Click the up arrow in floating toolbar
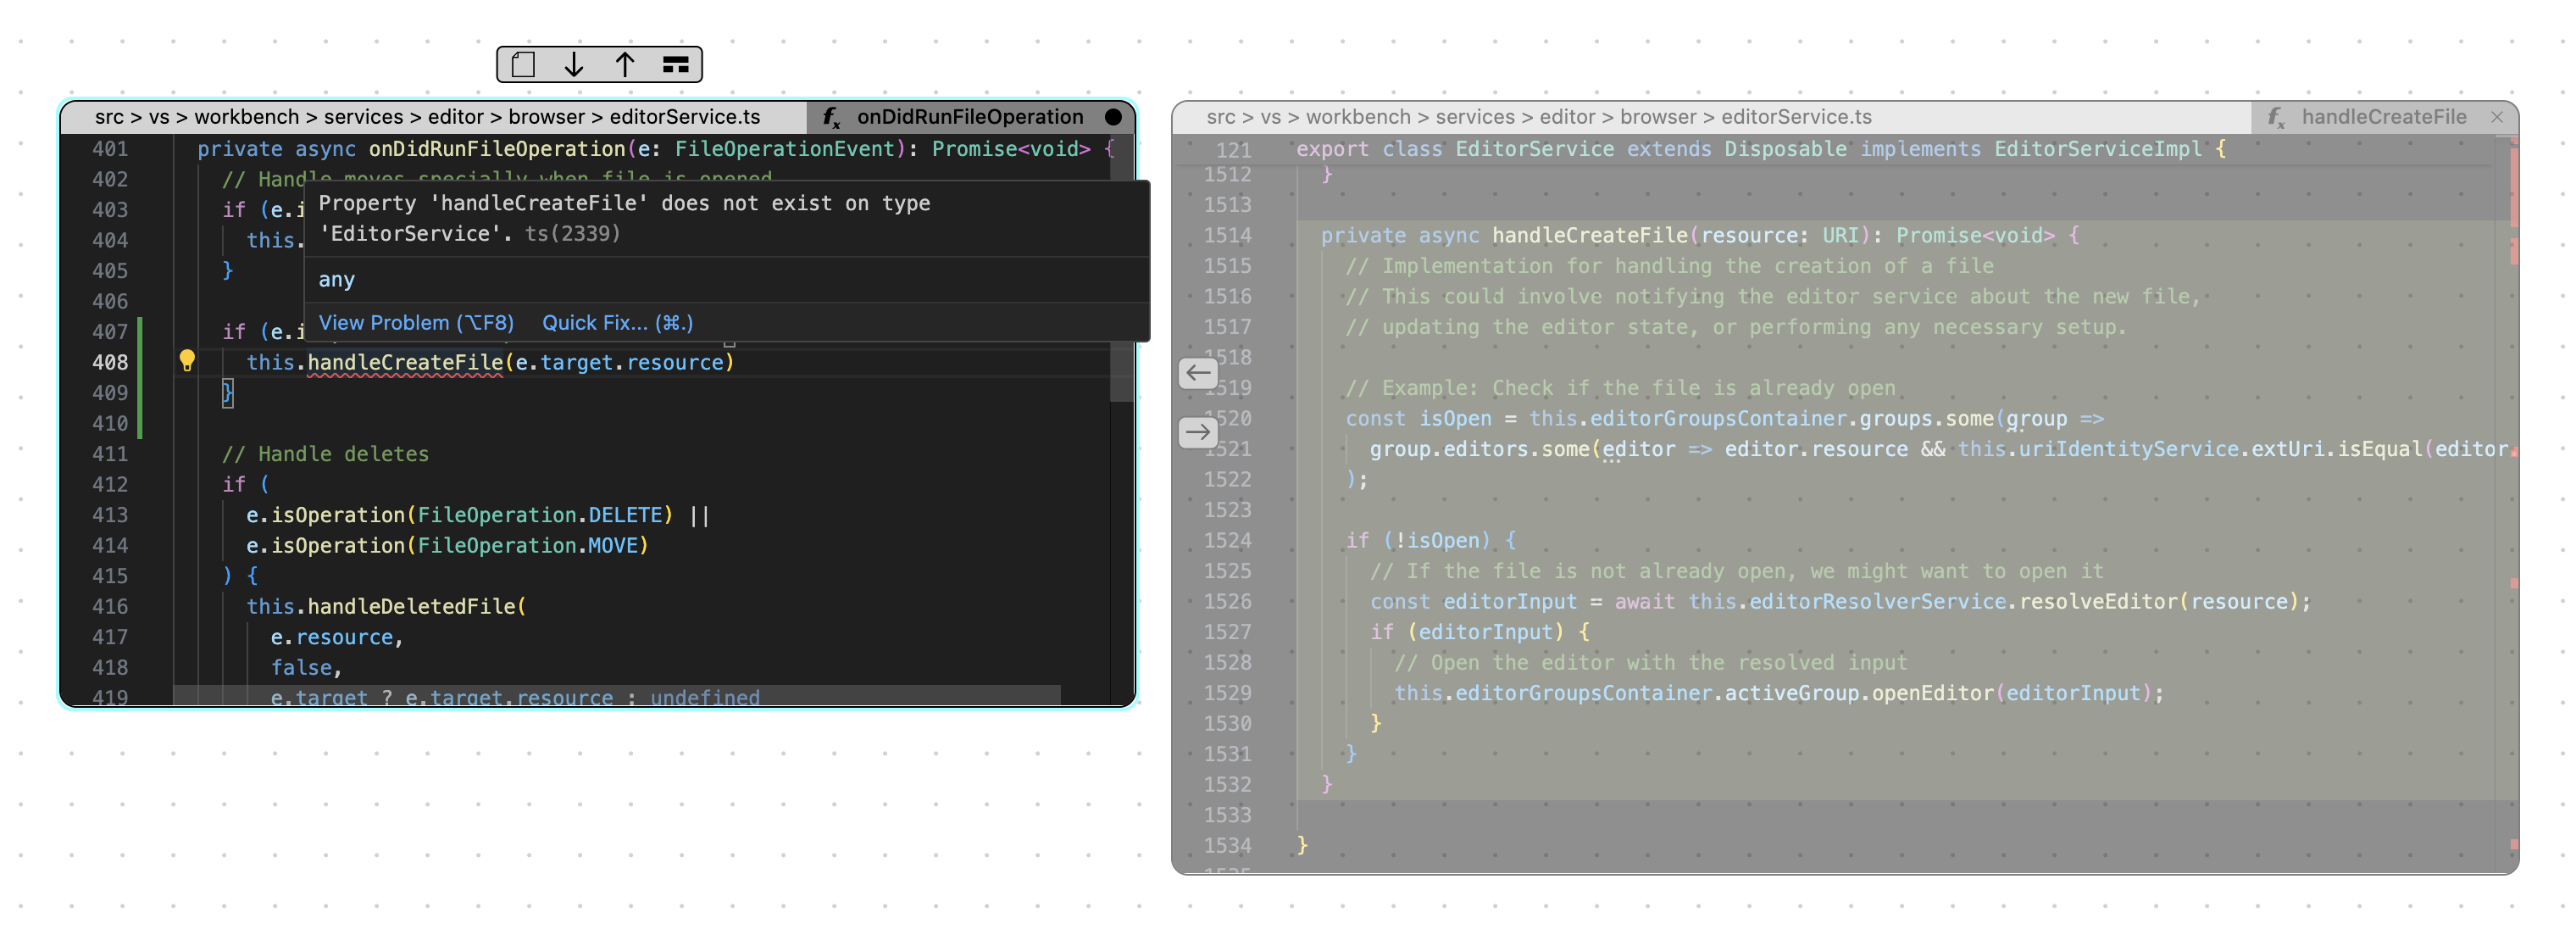Viewport: 2576px width, 946px height. coord(625,65)
